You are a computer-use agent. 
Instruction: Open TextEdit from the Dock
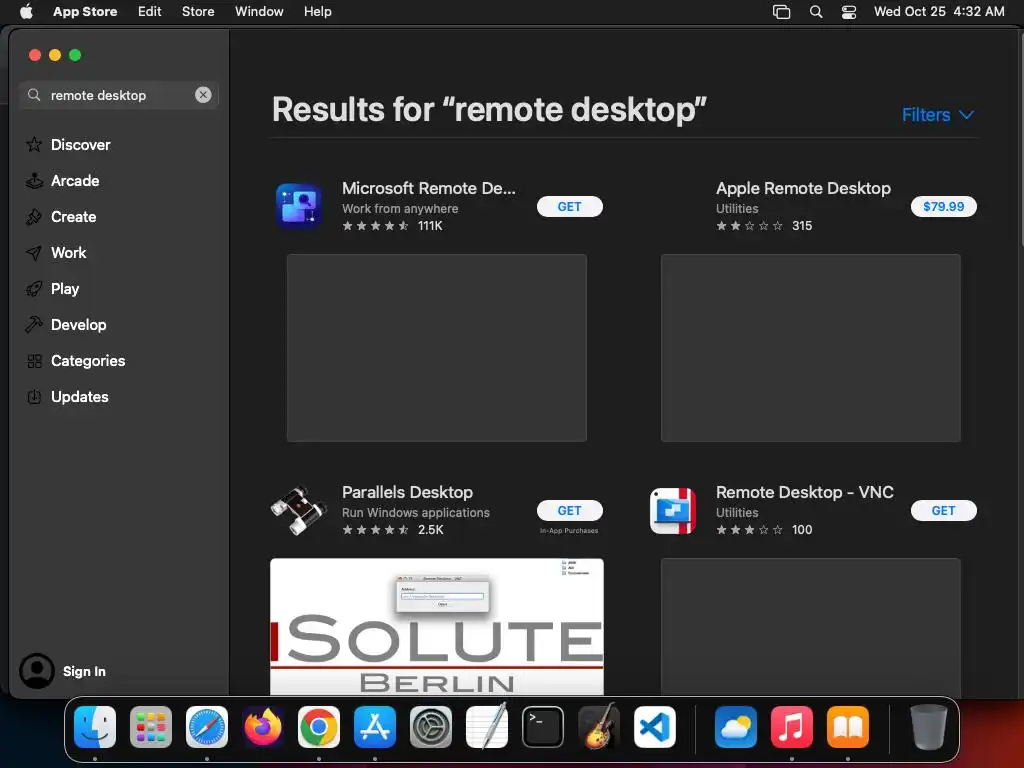coord(487,727)
